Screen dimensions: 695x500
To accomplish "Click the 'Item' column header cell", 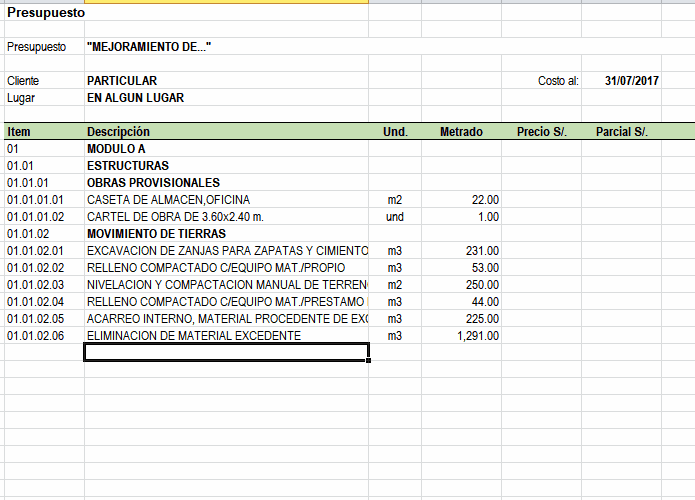I will 44,132.
